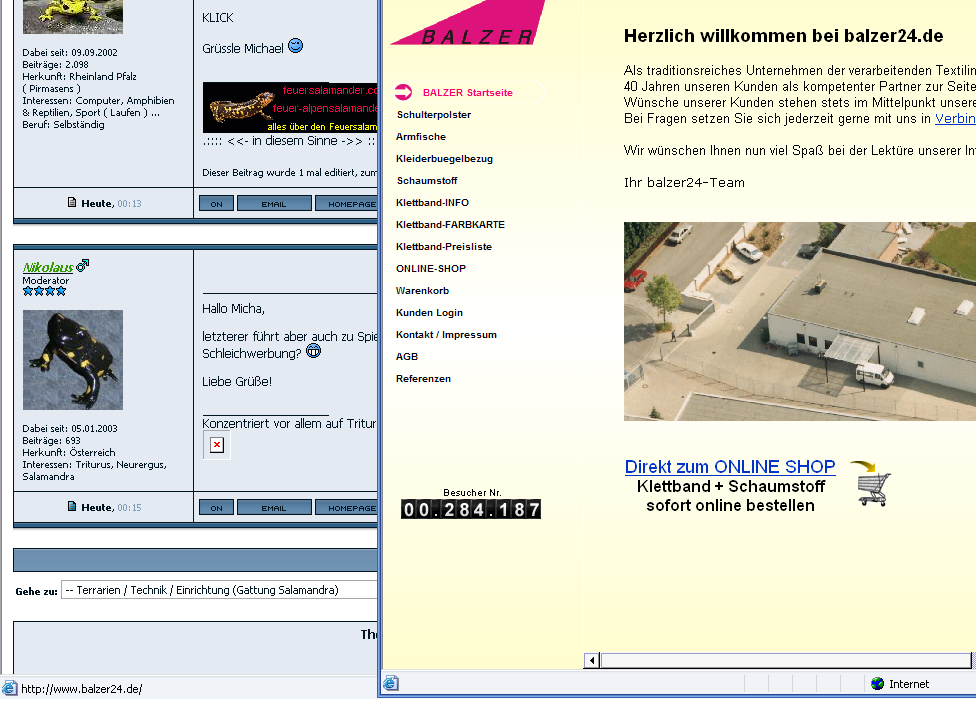Open the Gehe zu forum dropdown

click(x=218, y=590)
